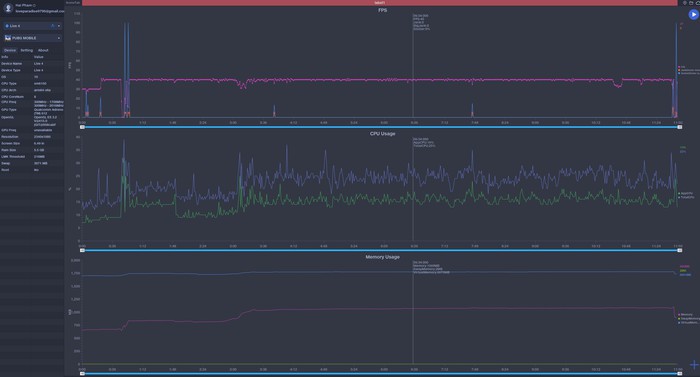Start recording with the blue play button

click(693, 14)
